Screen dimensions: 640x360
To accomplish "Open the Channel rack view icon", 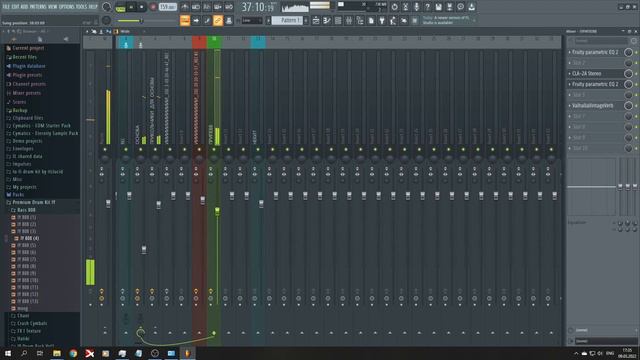I will (338, 20).
